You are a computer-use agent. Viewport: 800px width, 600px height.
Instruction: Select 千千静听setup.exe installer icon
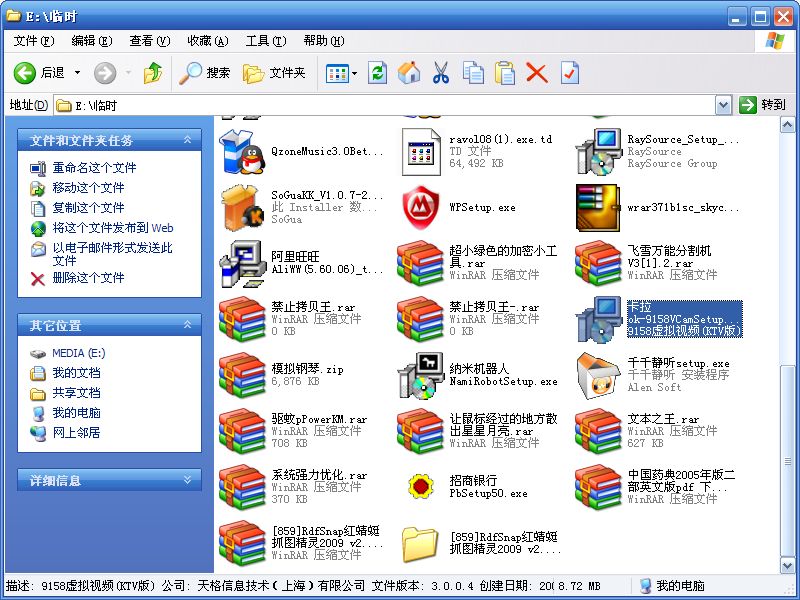coord(598,376)
